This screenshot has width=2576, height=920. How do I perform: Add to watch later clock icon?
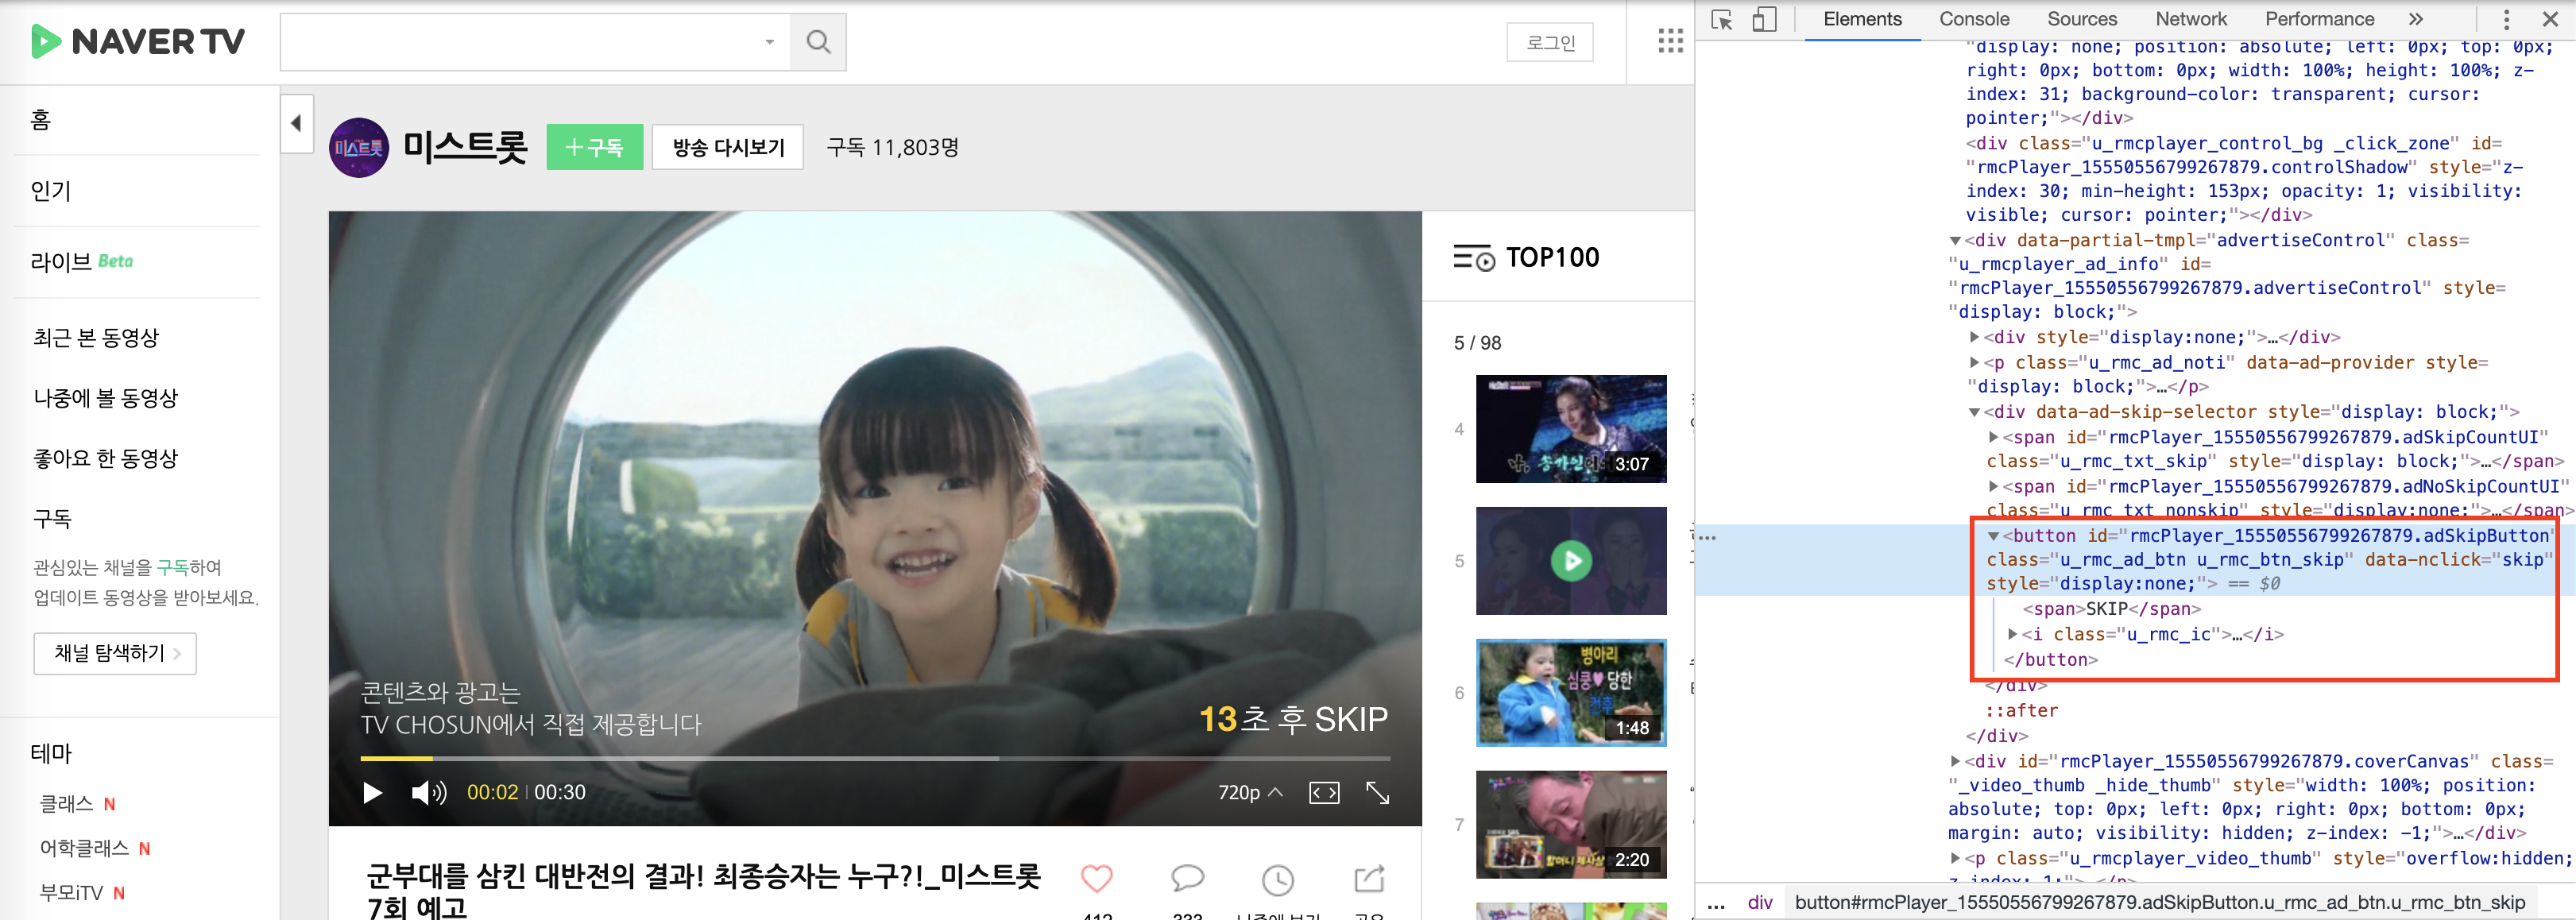tap(1277, 880)
